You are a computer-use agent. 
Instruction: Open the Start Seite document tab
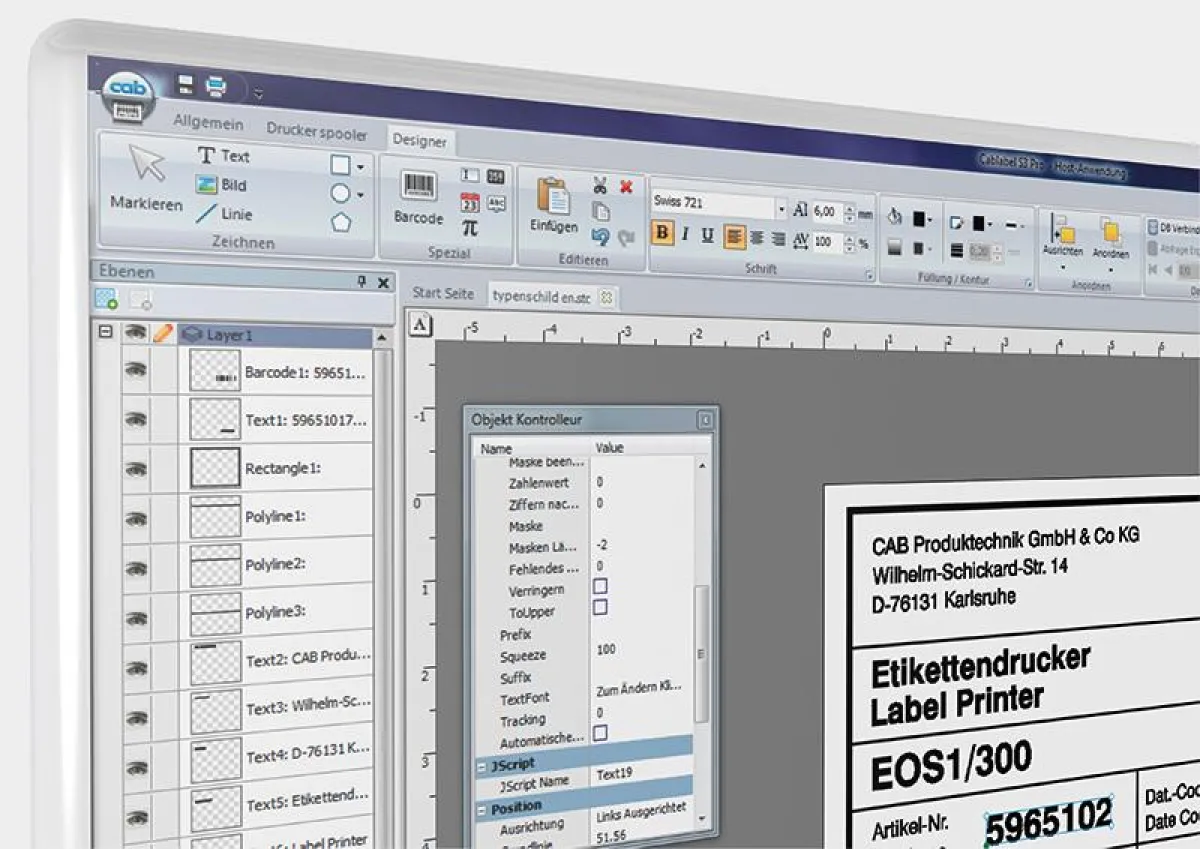coord(443,293)
